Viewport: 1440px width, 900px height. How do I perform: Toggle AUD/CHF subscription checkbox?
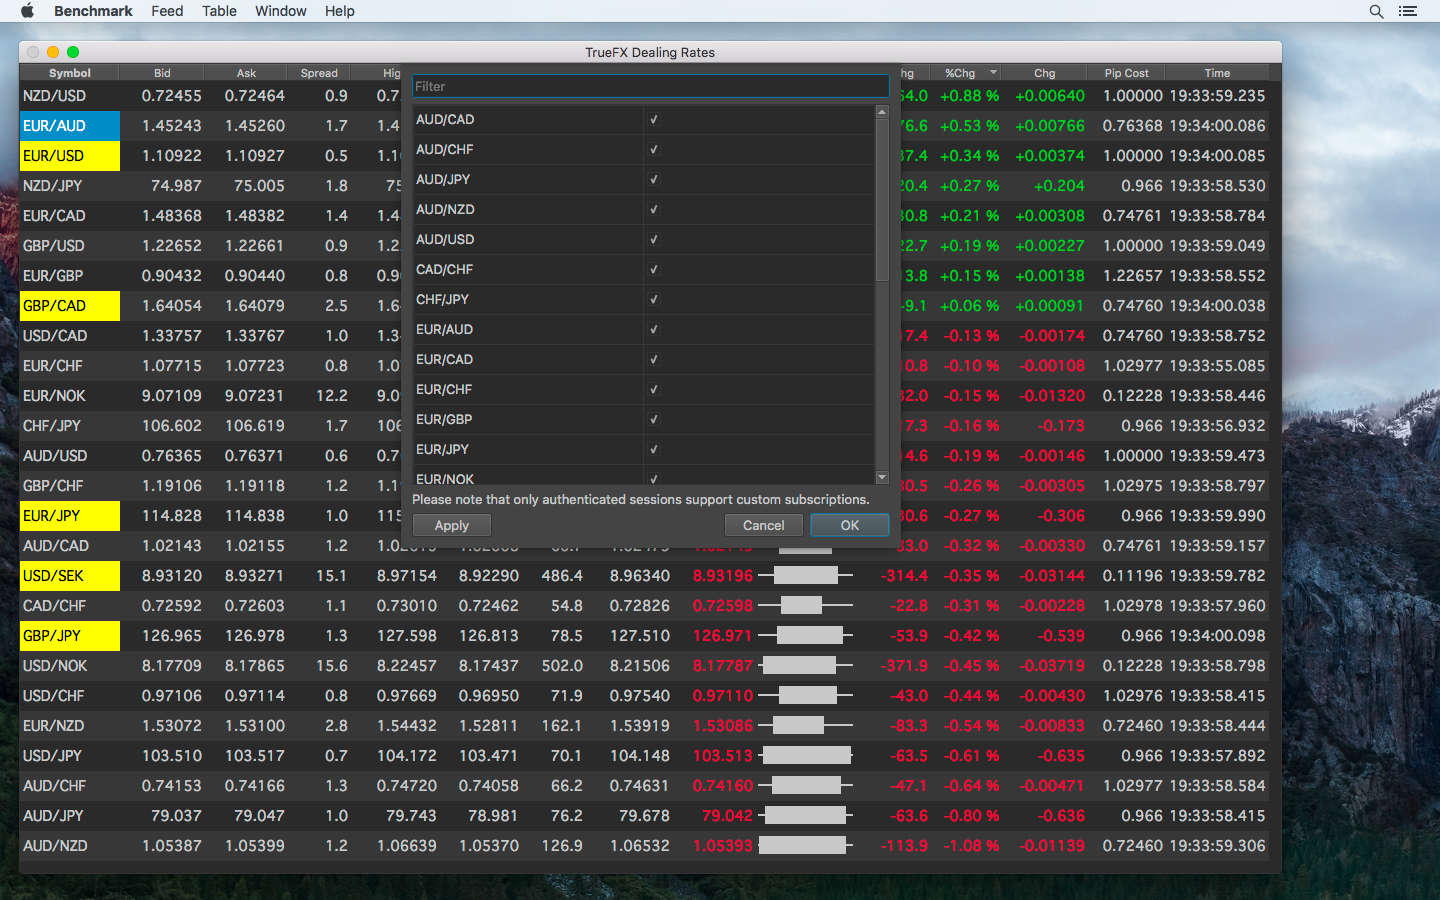point(654,149)
